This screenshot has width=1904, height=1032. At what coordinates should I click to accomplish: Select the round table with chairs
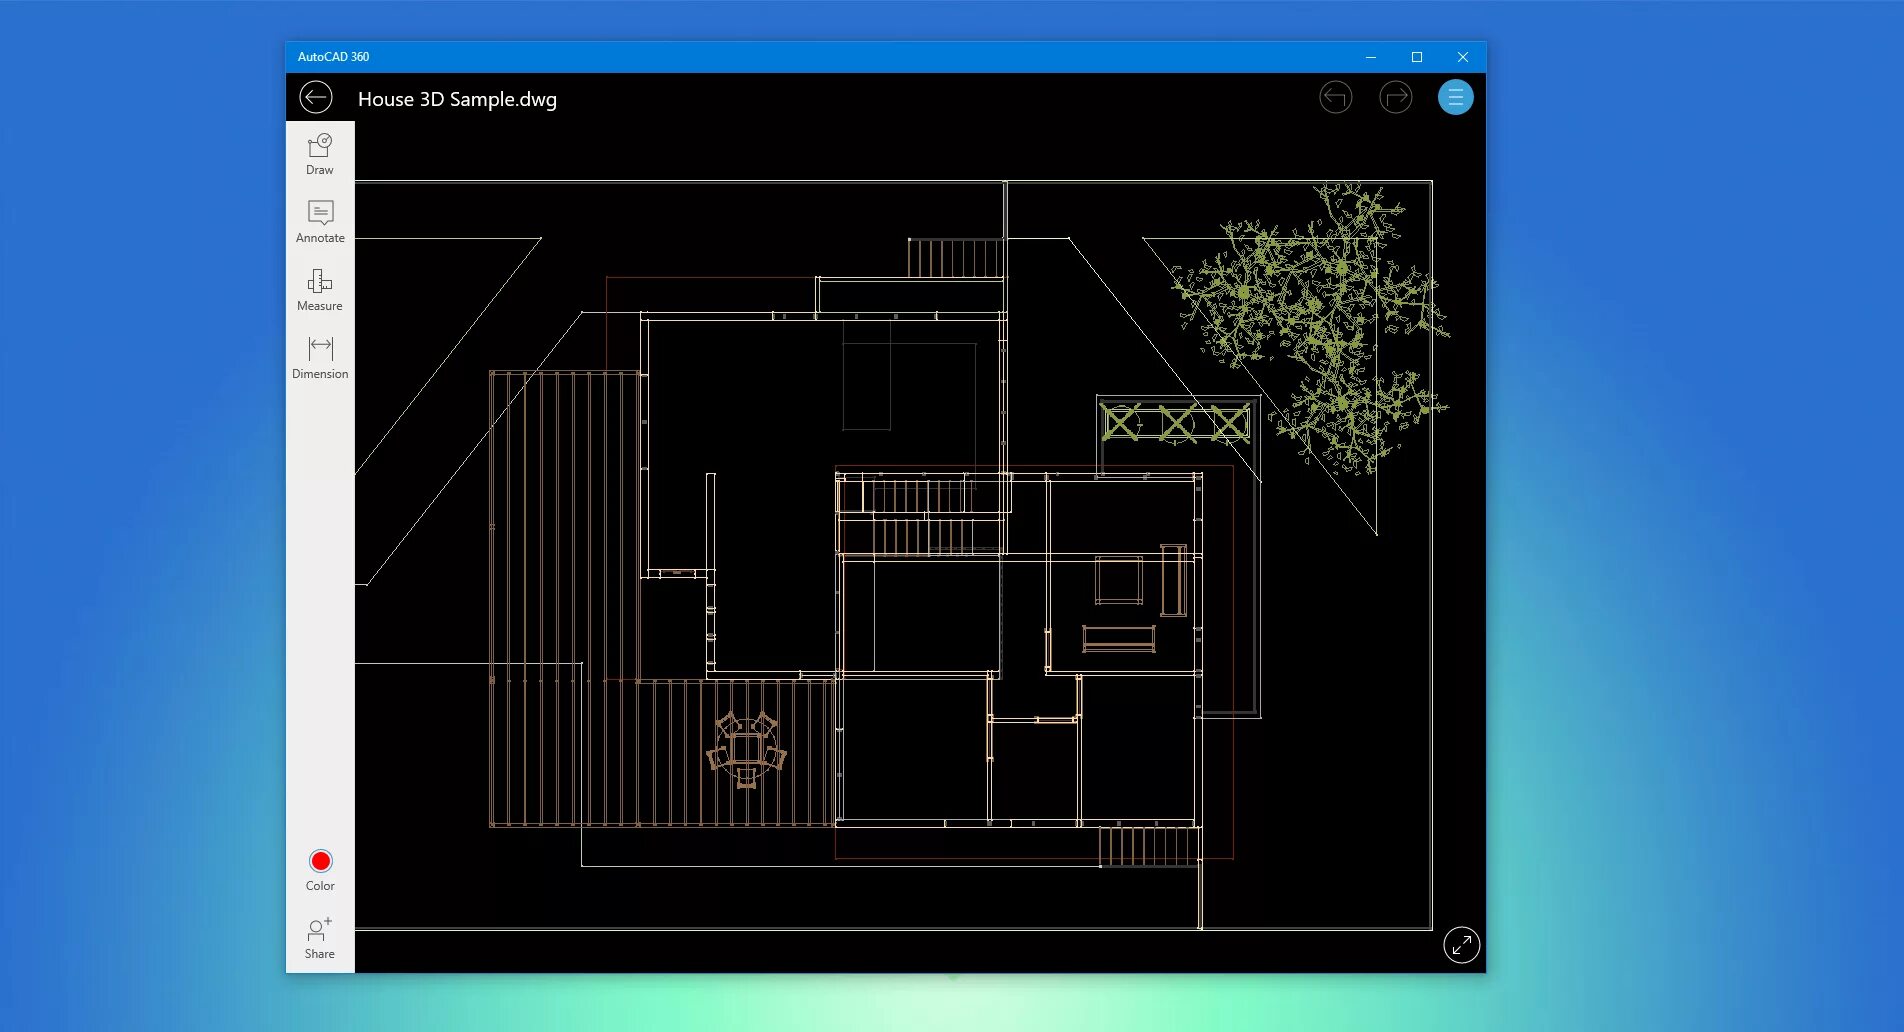tap(746, 749)
